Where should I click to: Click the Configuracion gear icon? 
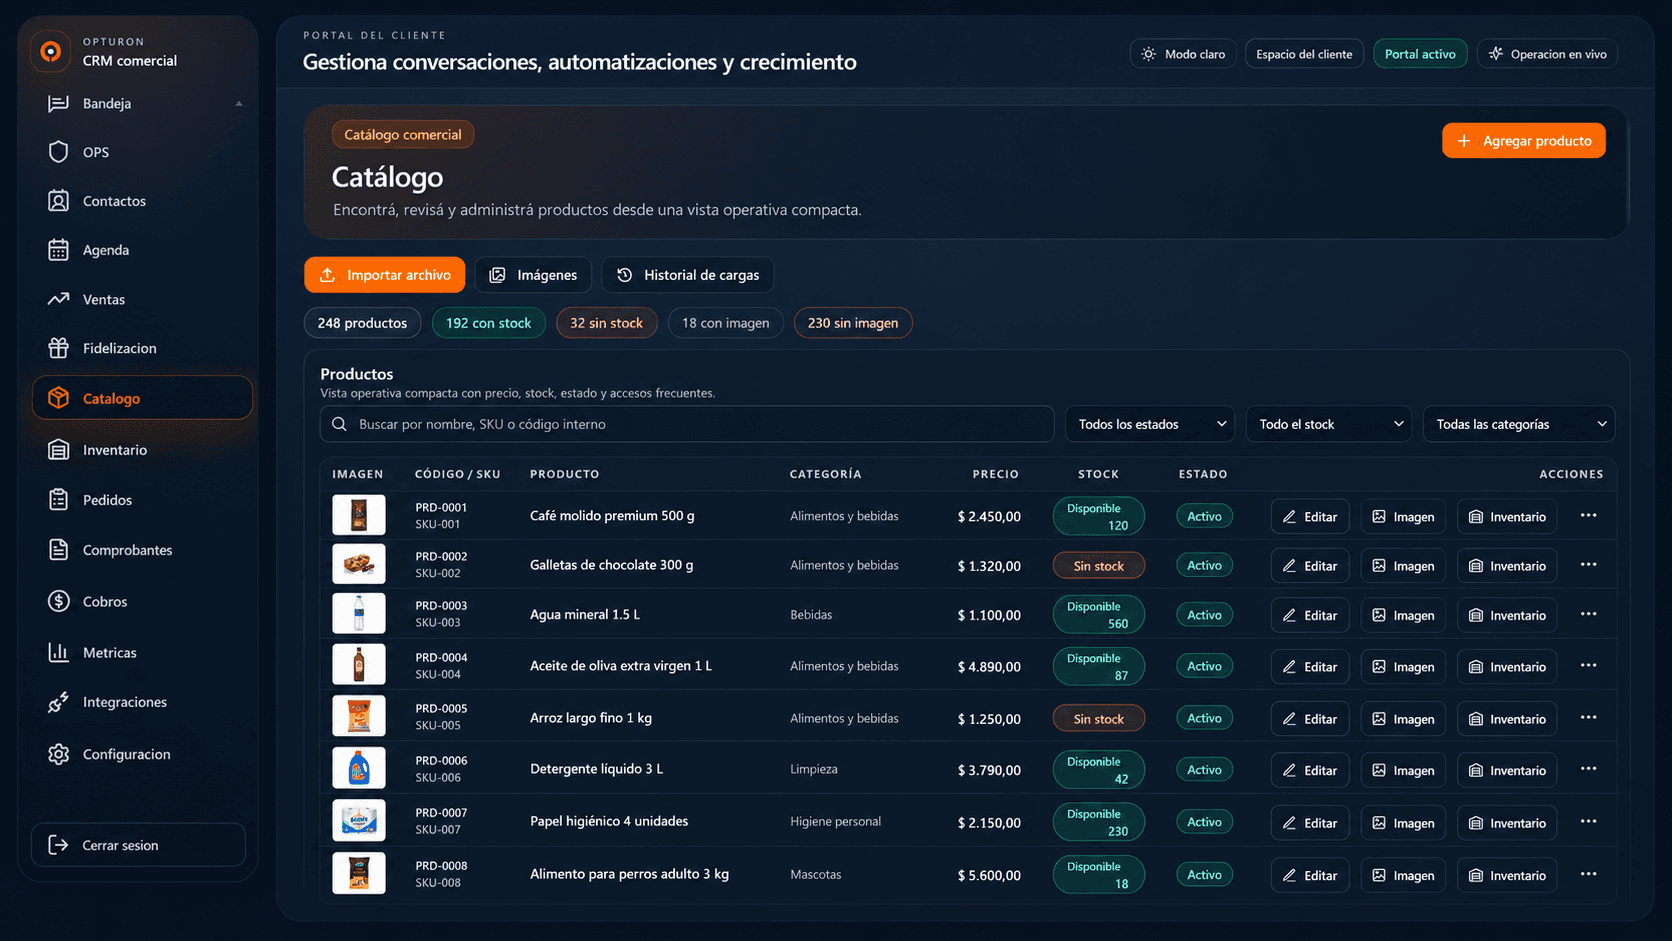(58, 754)
